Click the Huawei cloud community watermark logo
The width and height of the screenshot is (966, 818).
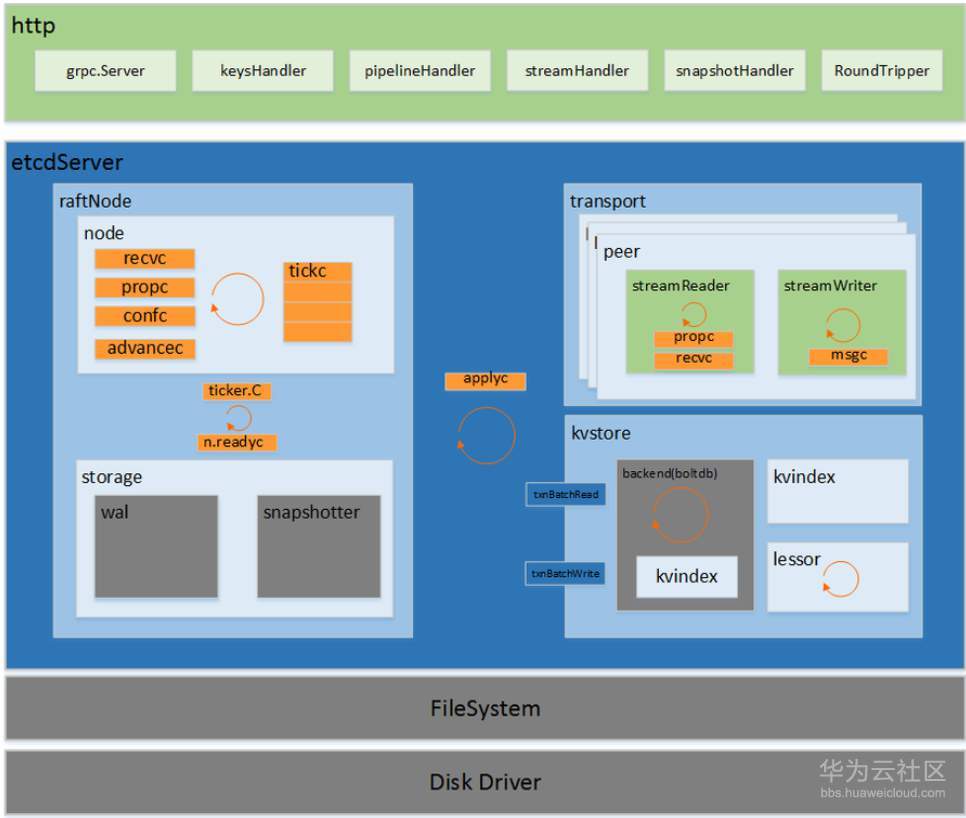click(882, 777)
